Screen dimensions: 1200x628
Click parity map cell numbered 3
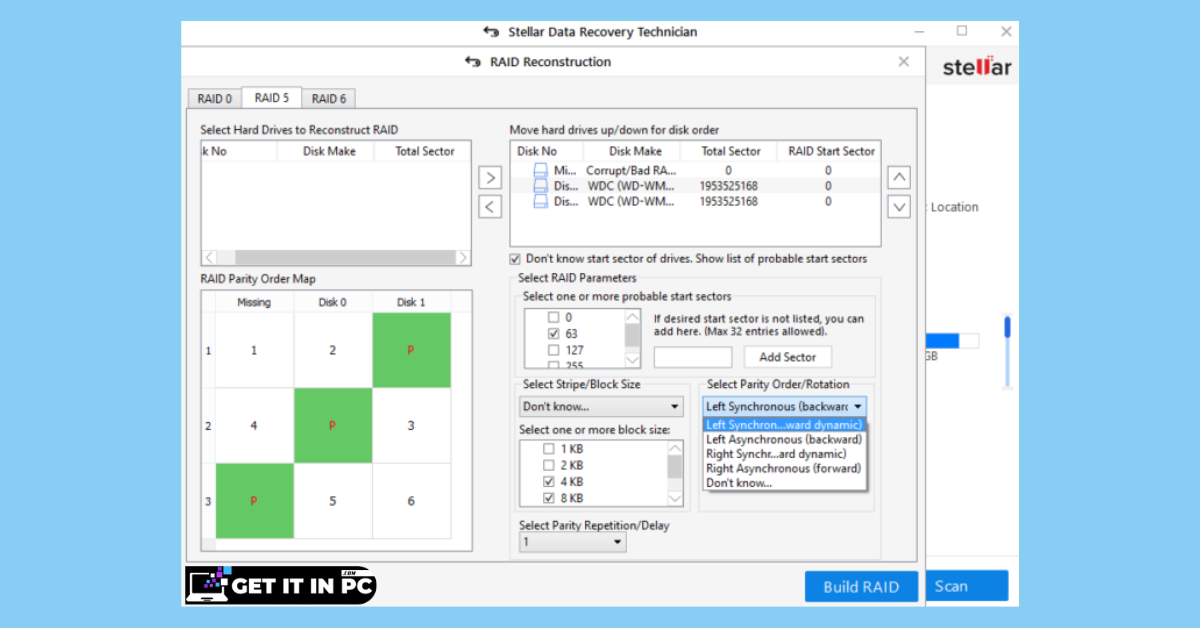[411, 426]
